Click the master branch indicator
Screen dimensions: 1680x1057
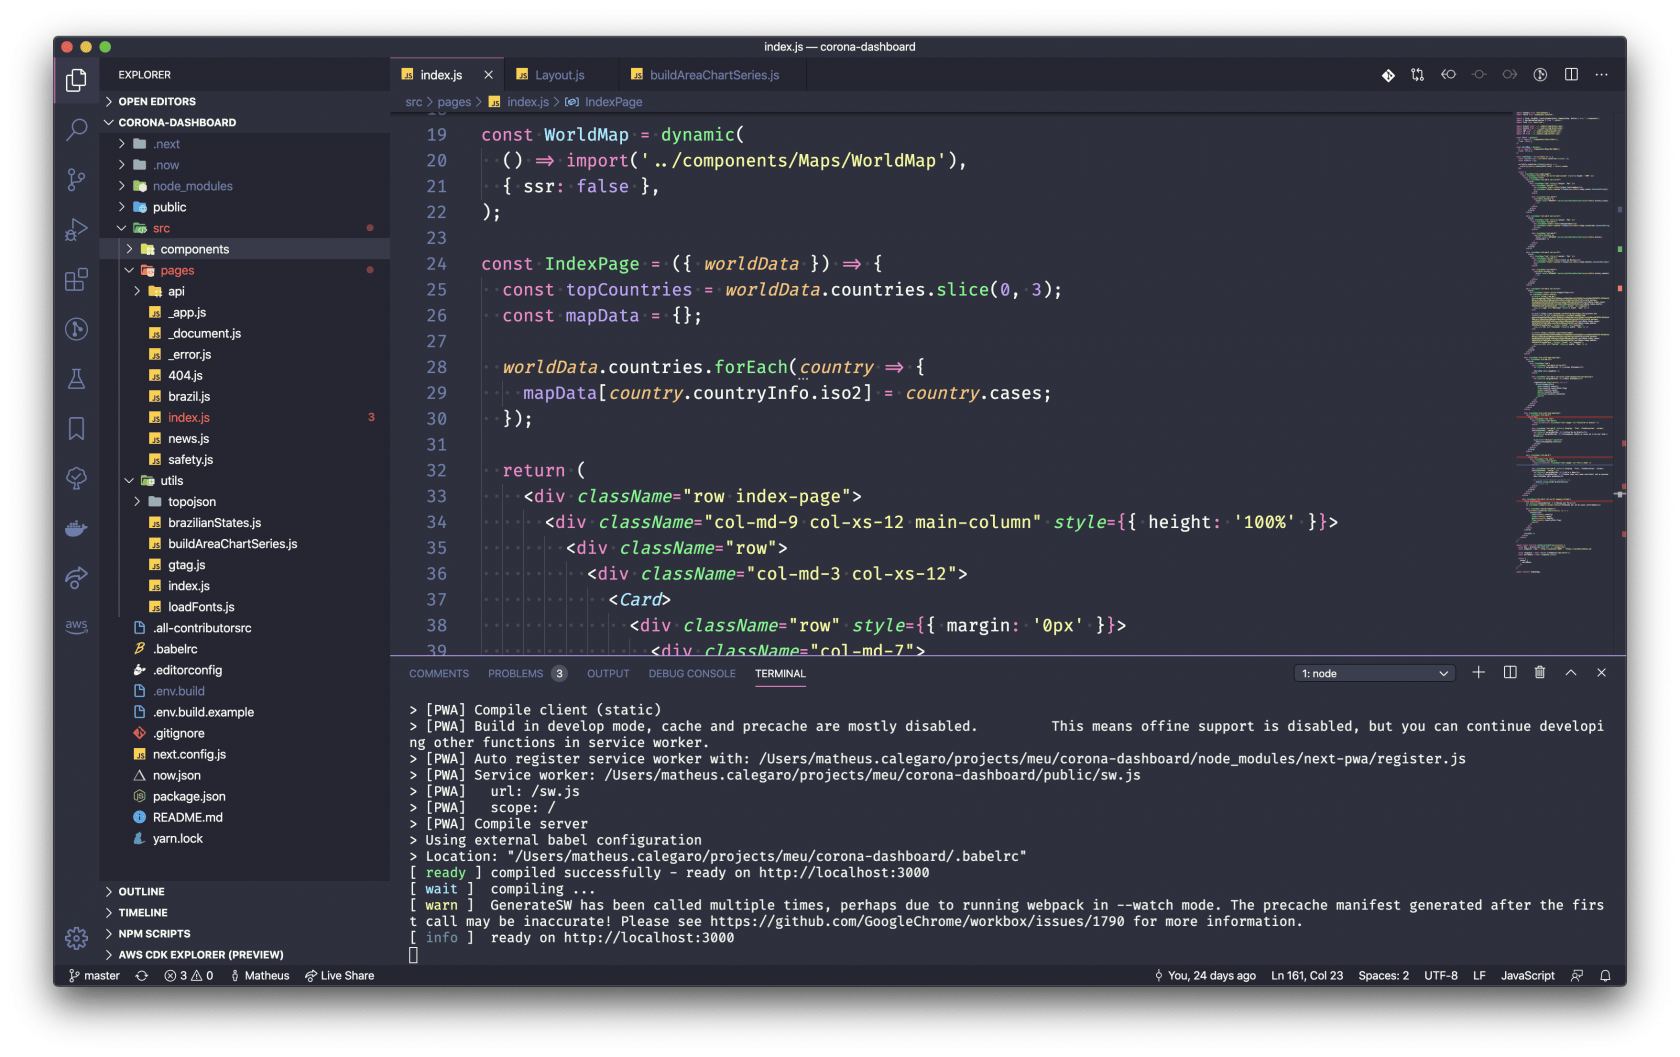pyautogui.click(x=94, y=976)
